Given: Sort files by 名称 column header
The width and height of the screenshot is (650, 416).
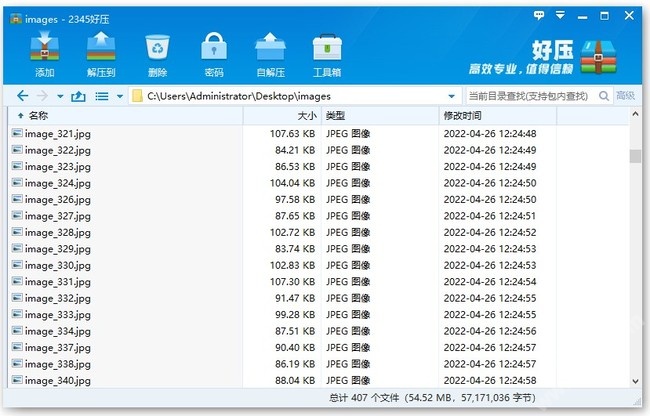Looking at the screenshot, I should (x=125, y=116).
